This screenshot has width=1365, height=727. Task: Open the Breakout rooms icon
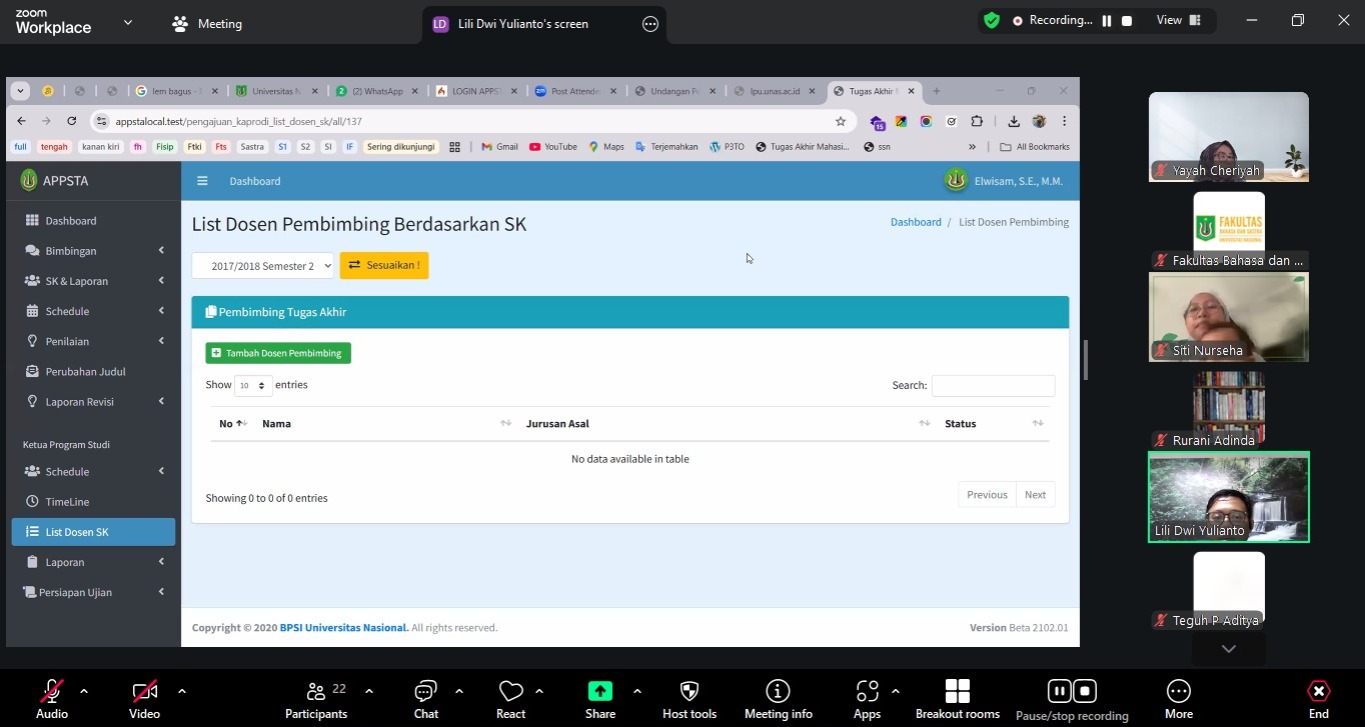[957, 692]
